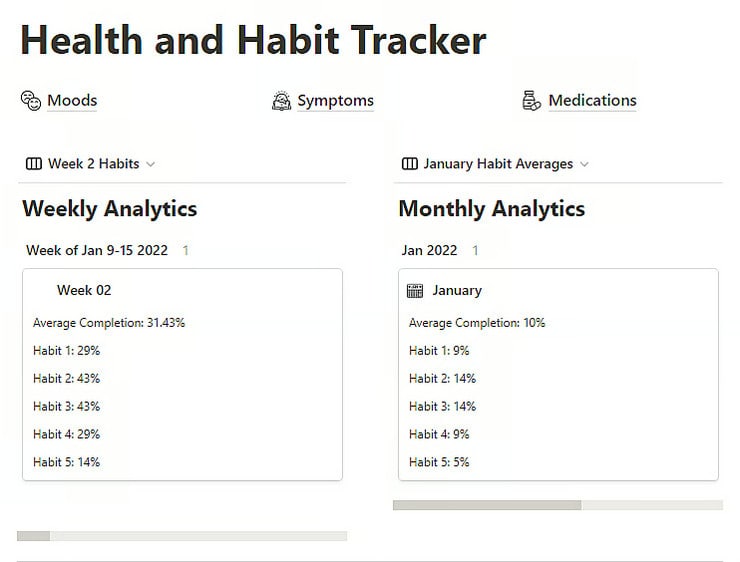This screenshot has width=740, height=562.
Task: Switch to the Week 2 Habits view tab
Action: (x=93, y=164)
